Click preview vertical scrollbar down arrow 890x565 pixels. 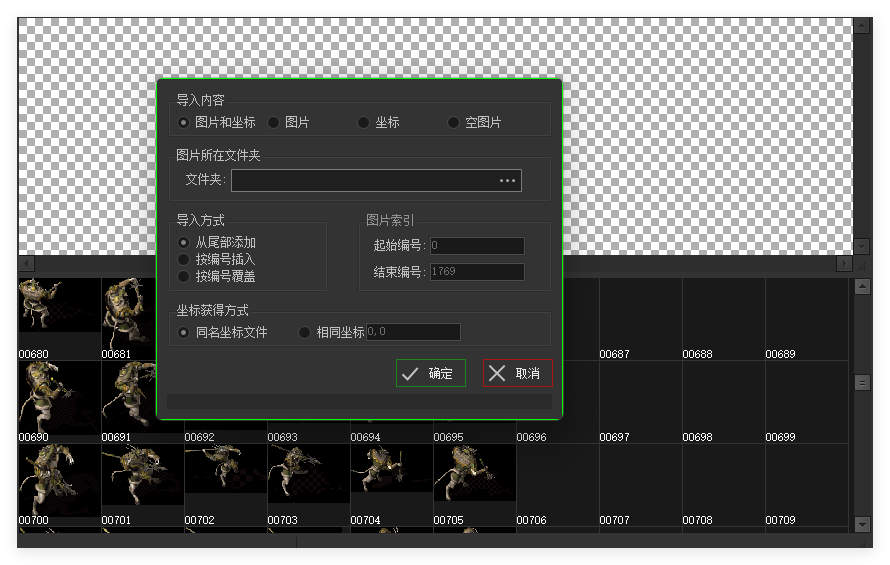(x=862, y=246)
